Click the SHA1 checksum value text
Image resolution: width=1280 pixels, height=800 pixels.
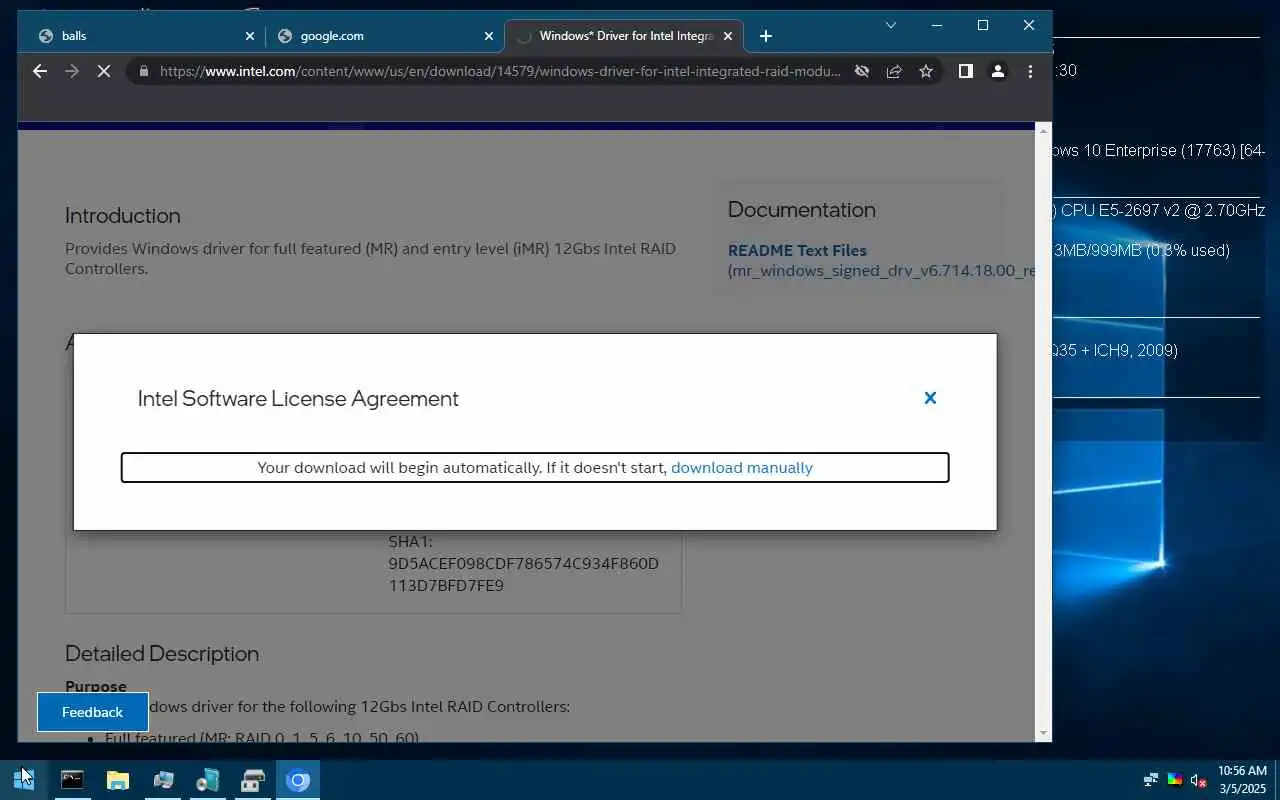[524, 575]
